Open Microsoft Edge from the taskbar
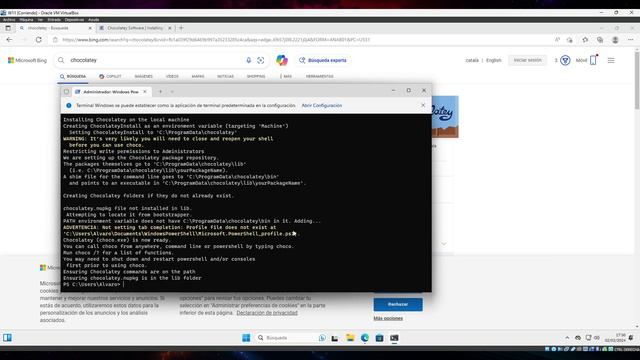The width and height of the screenshot is (640, 360). (364, 338)
